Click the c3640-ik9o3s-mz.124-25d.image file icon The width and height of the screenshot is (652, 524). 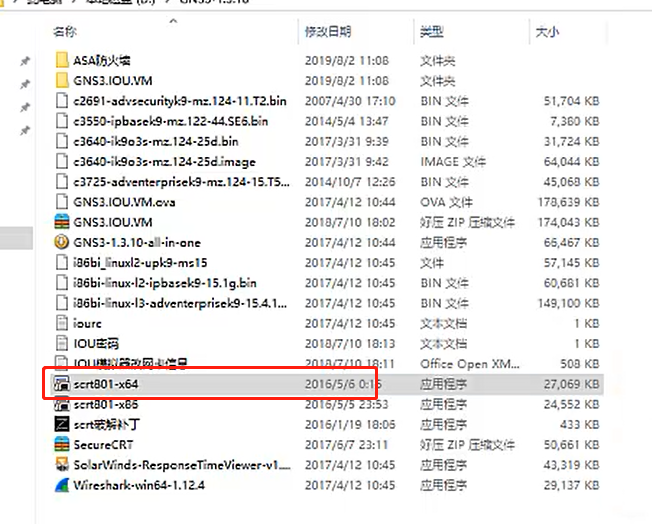point(62,161)
